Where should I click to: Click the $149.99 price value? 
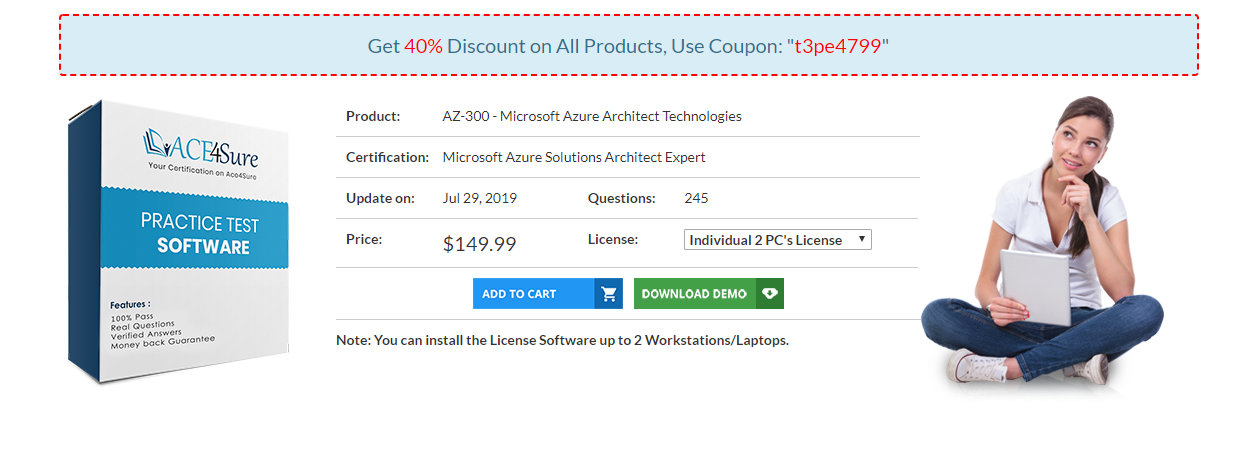click(480, 243)
